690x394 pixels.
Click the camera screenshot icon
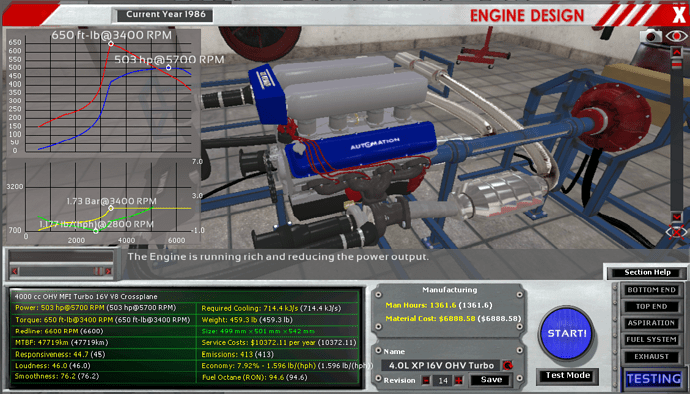[x=650, y=36]
